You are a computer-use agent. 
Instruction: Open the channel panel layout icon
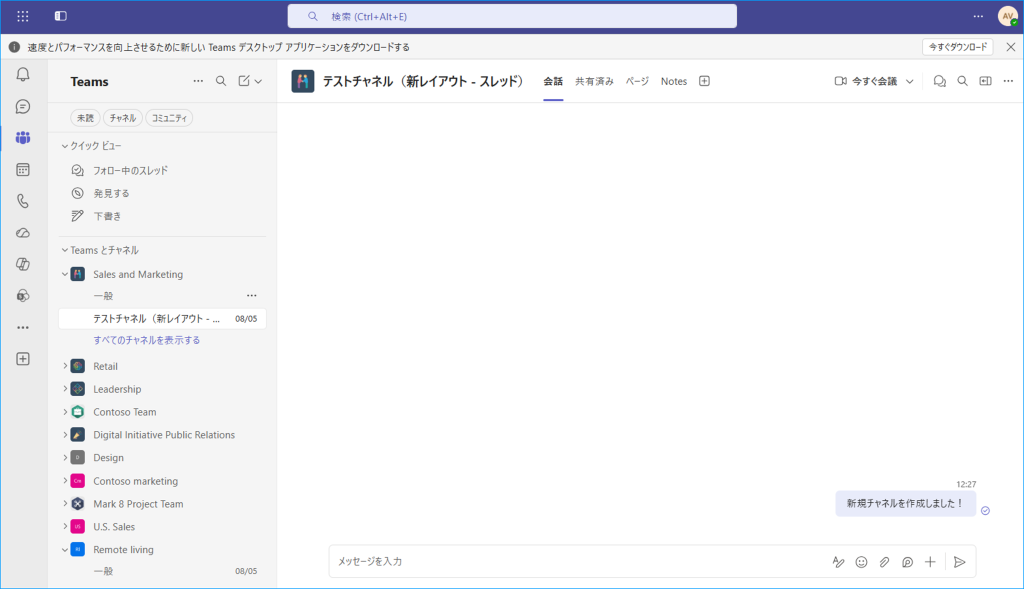tap(985, 81)
